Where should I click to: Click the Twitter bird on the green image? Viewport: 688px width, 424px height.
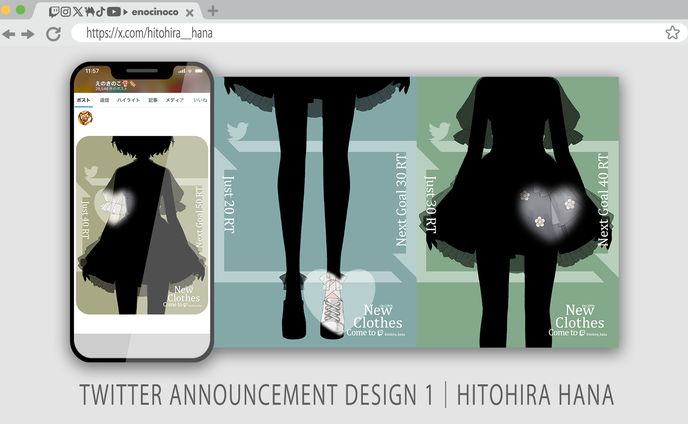pyautogui.click(x=439, y=131)
